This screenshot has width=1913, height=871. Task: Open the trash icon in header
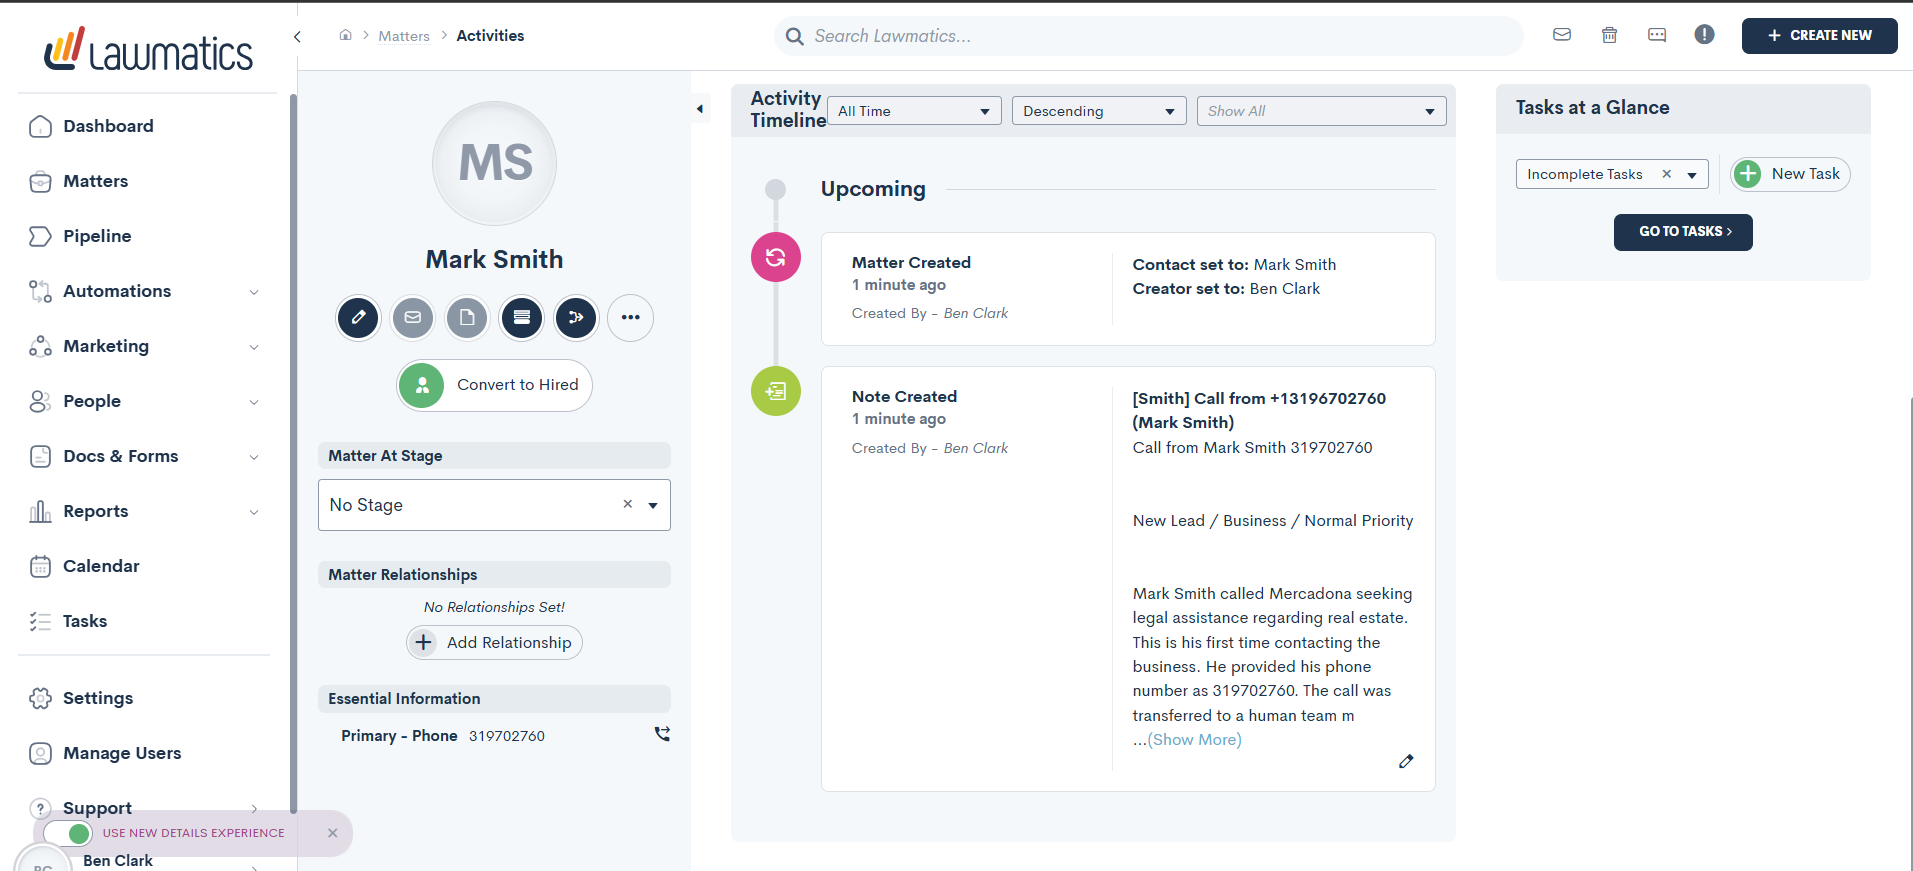click(x=1609, y=35)
